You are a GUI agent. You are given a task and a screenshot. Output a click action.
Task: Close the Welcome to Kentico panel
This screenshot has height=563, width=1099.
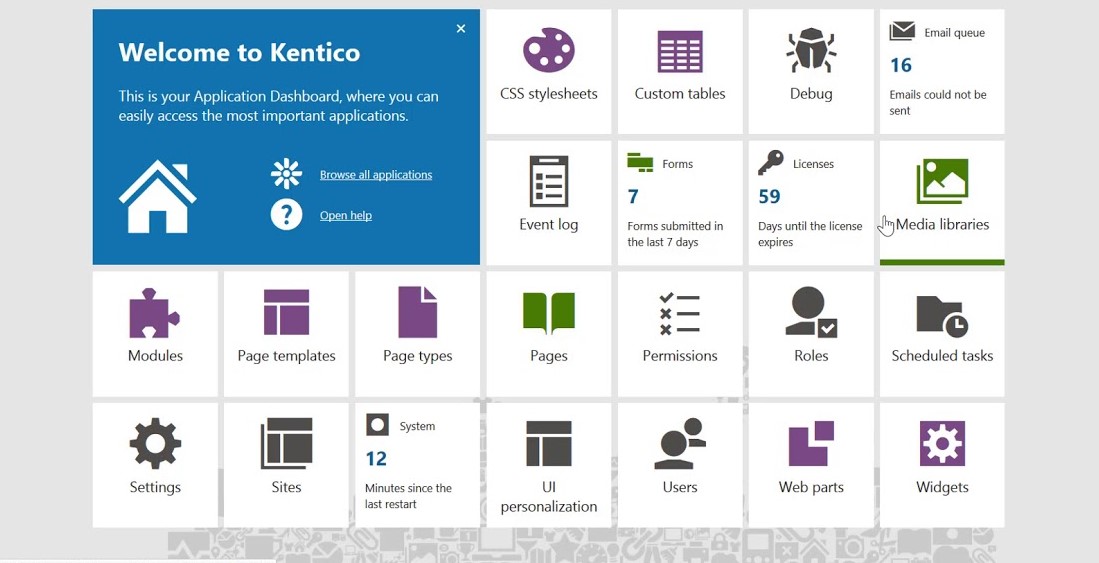click(460, 29)
